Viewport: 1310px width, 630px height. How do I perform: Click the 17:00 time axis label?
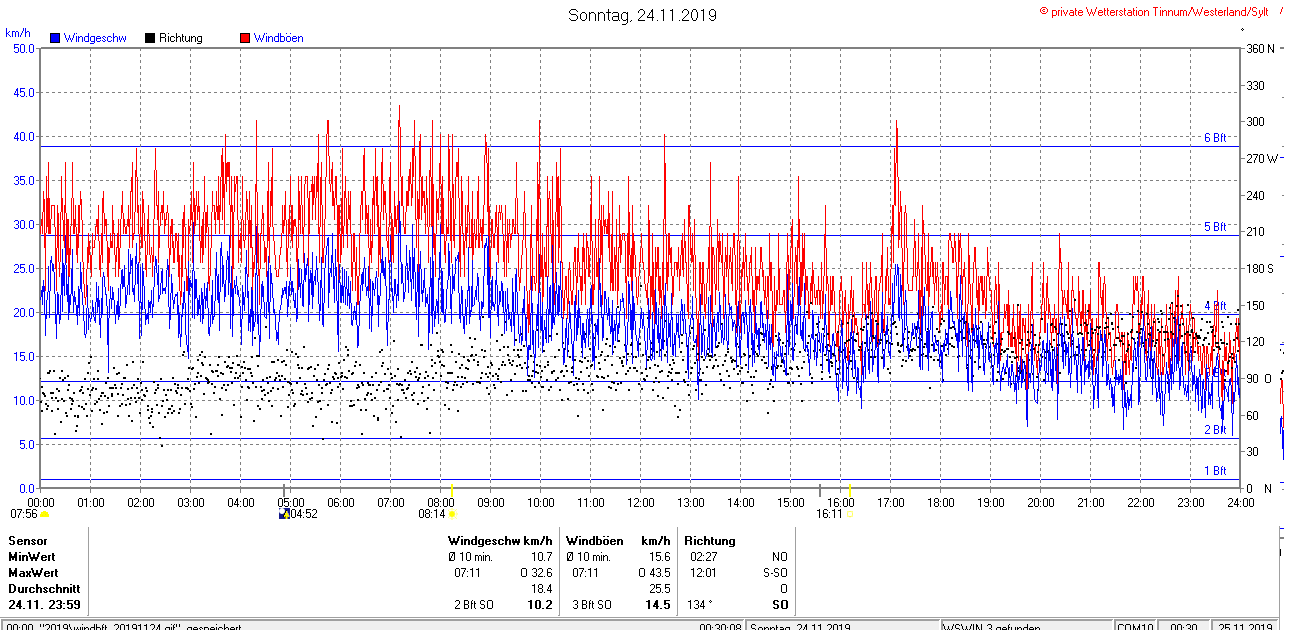tap(891, 502)
